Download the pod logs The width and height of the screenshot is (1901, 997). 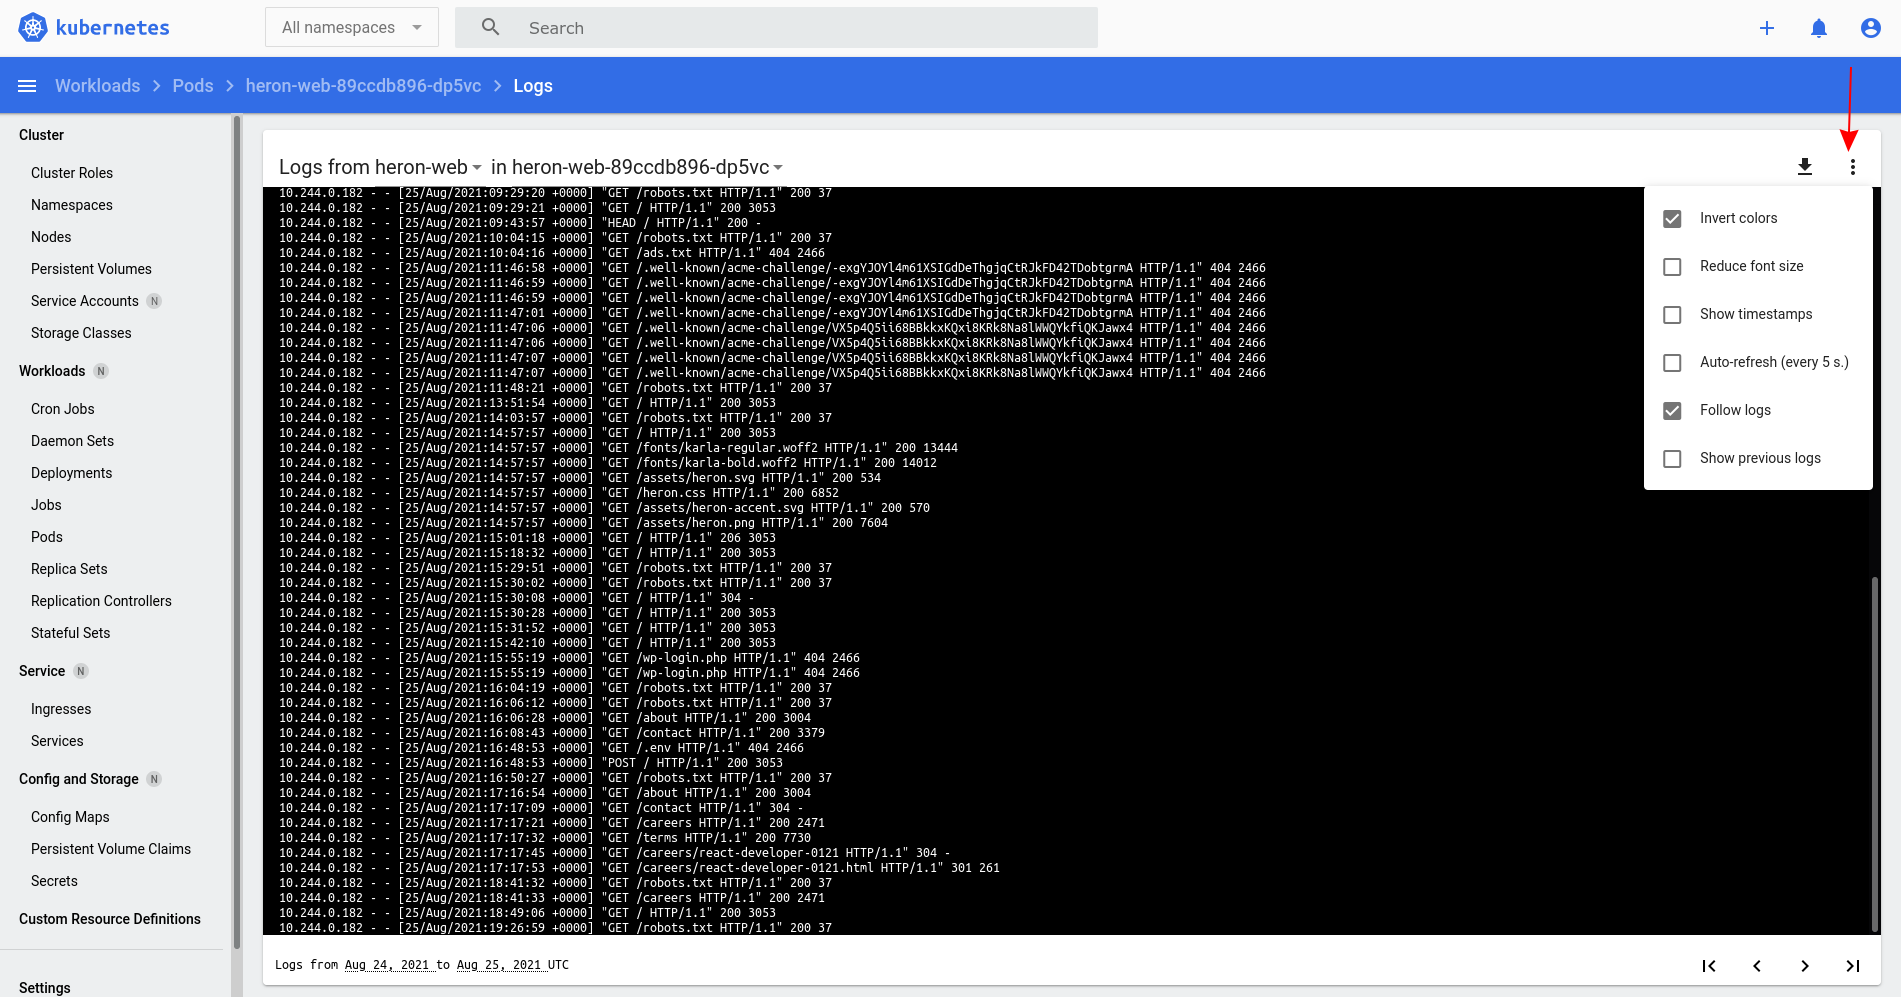click(1805, 166)
